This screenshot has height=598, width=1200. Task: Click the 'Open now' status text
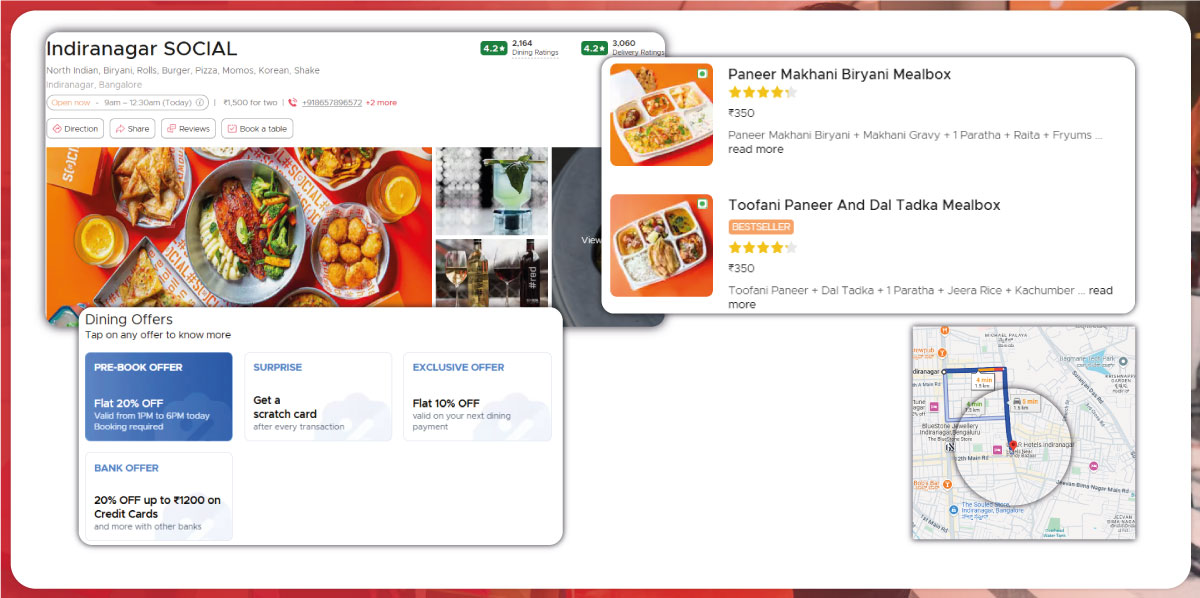pyautogui.click(x=70, y=102)
